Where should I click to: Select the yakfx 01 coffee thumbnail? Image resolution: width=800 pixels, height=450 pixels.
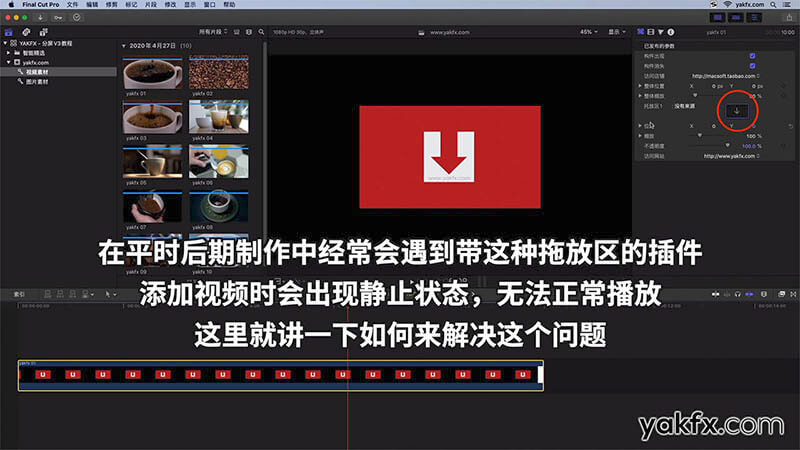coord(153,73)
